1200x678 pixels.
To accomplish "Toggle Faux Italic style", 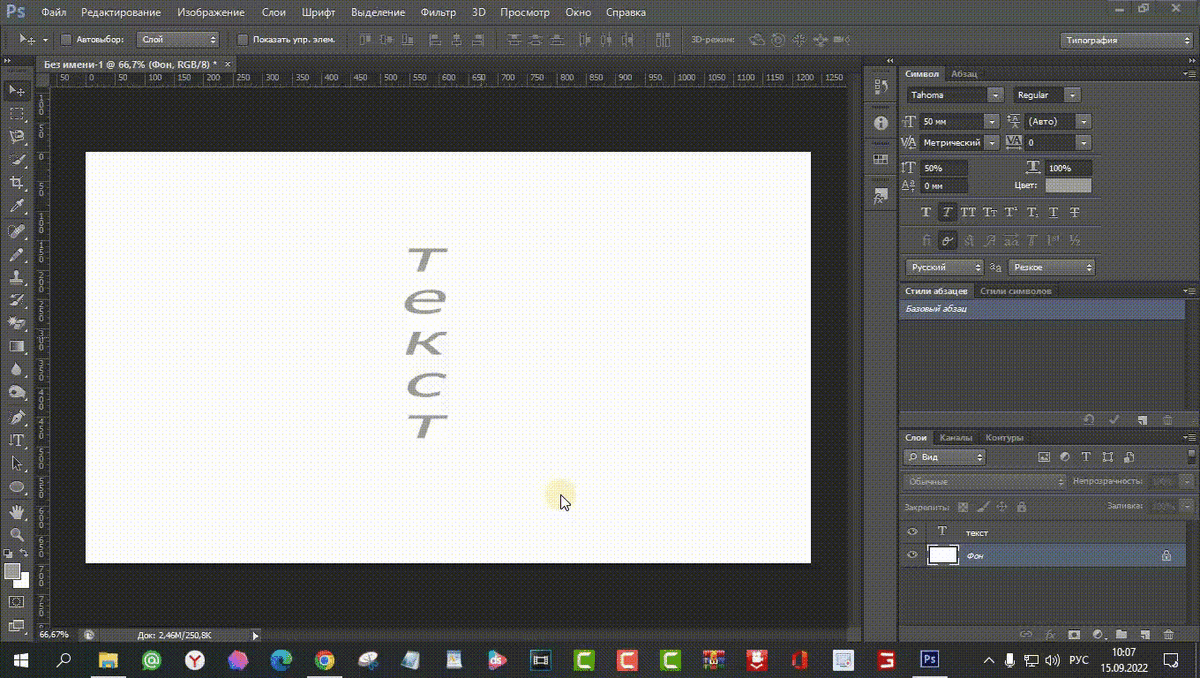I will [x=947, y=212].
